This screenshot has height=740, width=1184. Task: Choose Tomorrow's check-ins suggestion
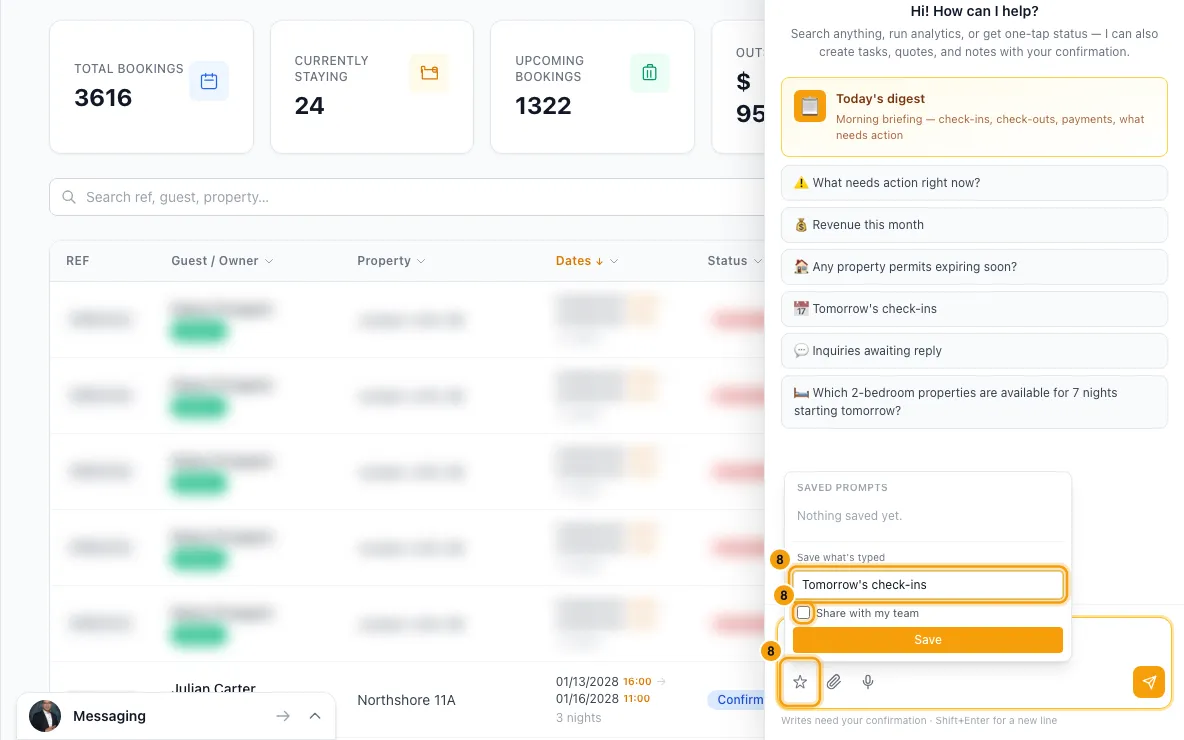[974, 309]
